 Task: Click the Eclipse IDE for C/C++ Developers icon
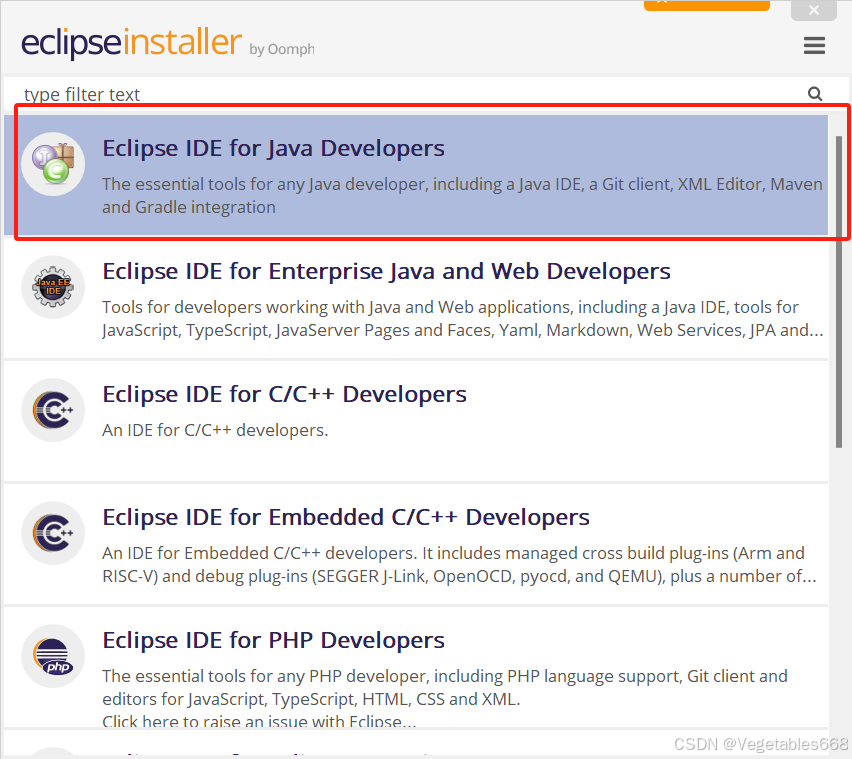52,410
